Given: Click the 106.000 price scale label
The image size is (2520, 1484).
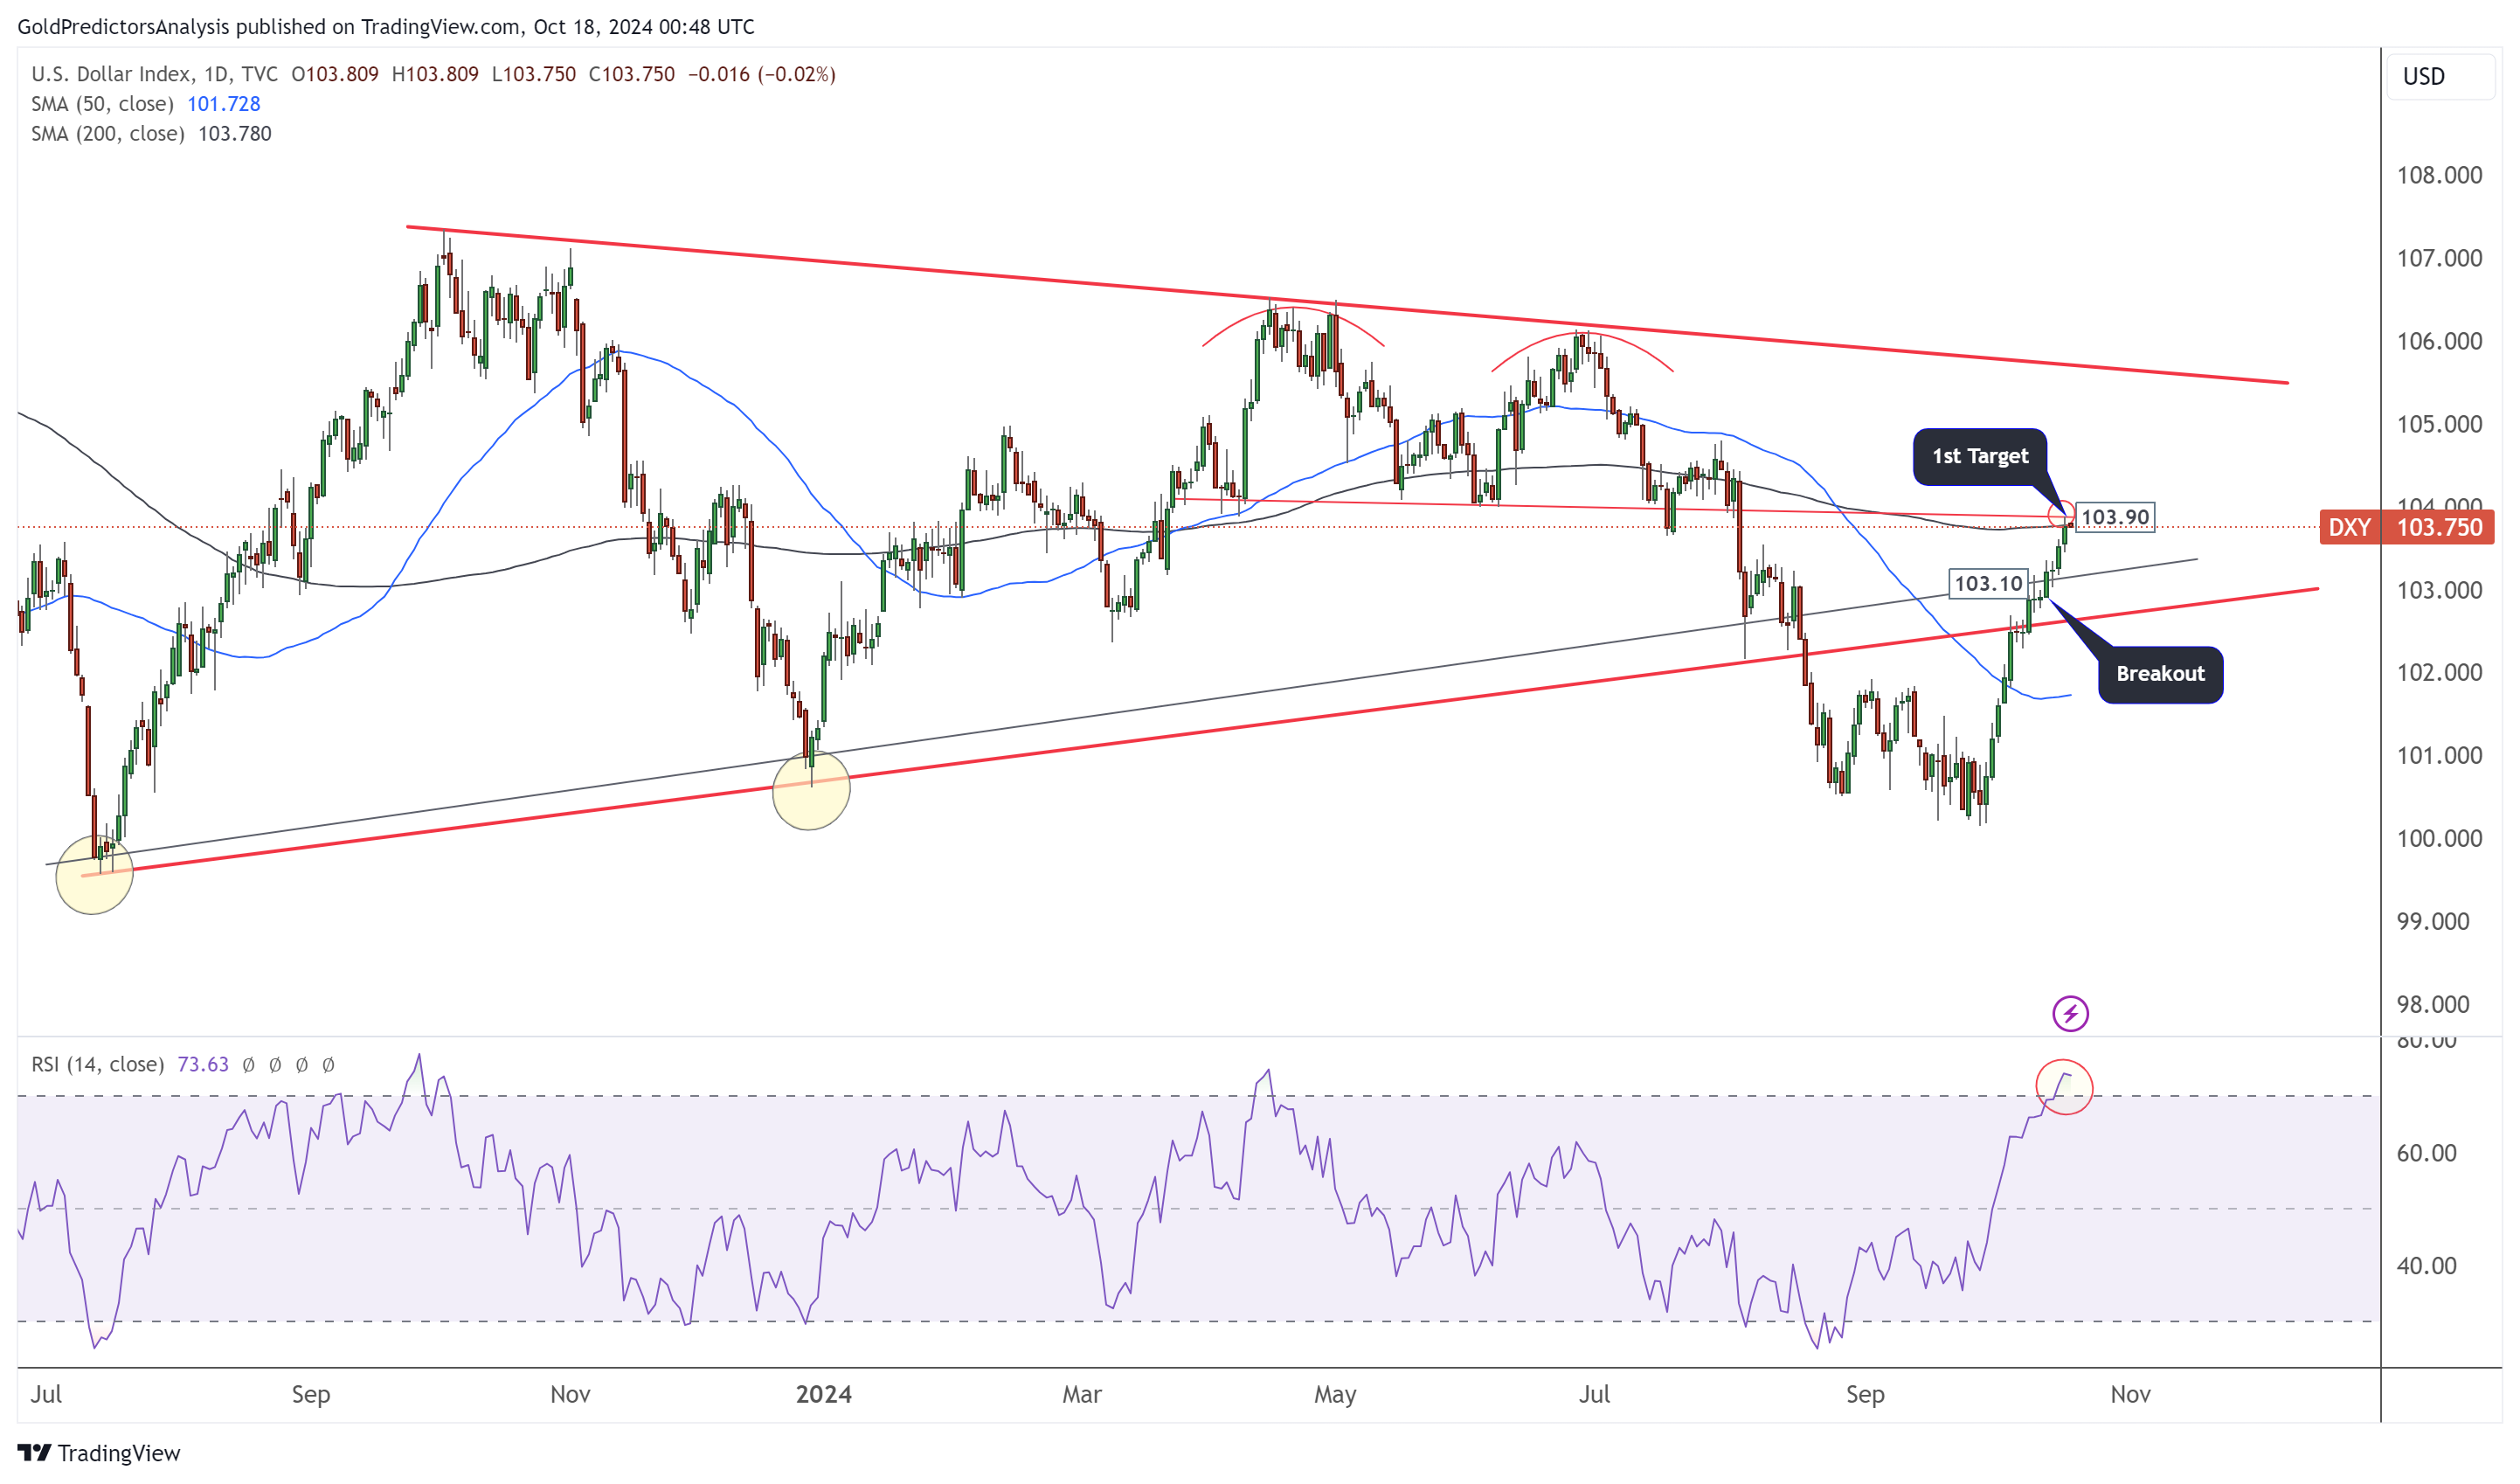Looking at the screenshot, I should (2439, 341).
